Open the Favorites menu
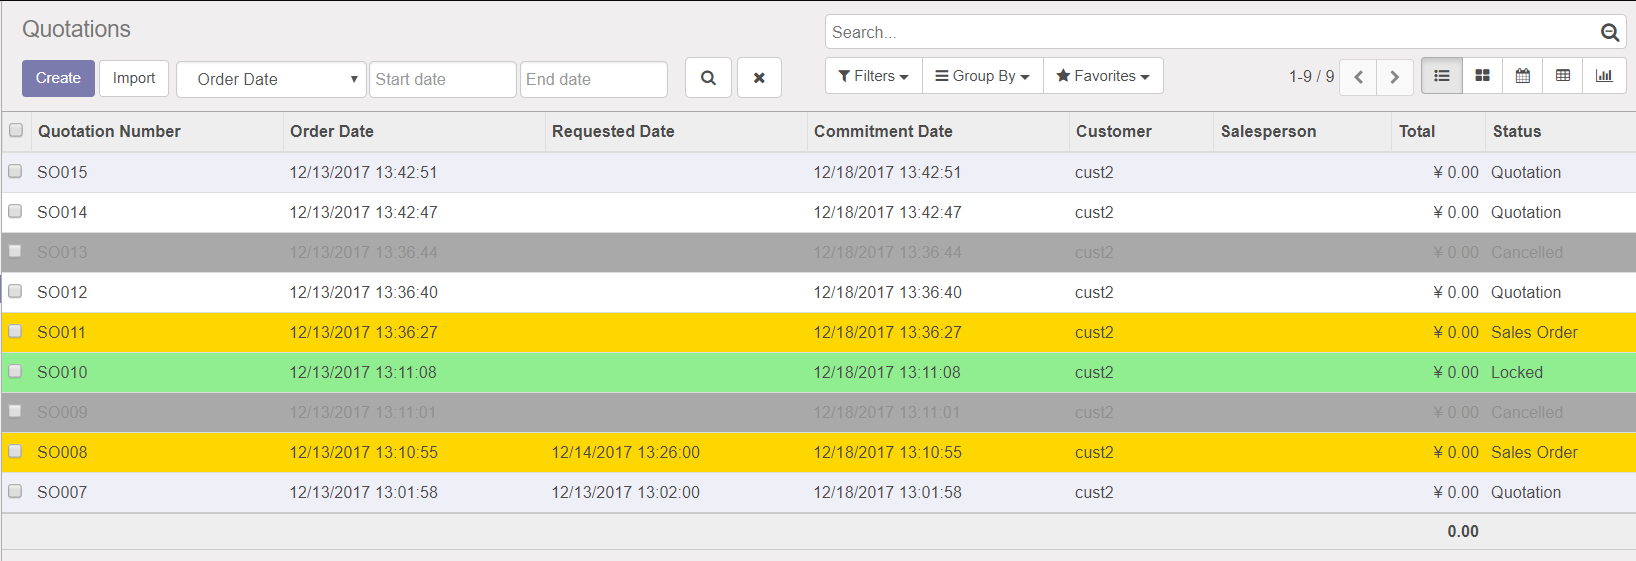The width and height of the screenshot is (1636, 561). tap(1102, 76)
